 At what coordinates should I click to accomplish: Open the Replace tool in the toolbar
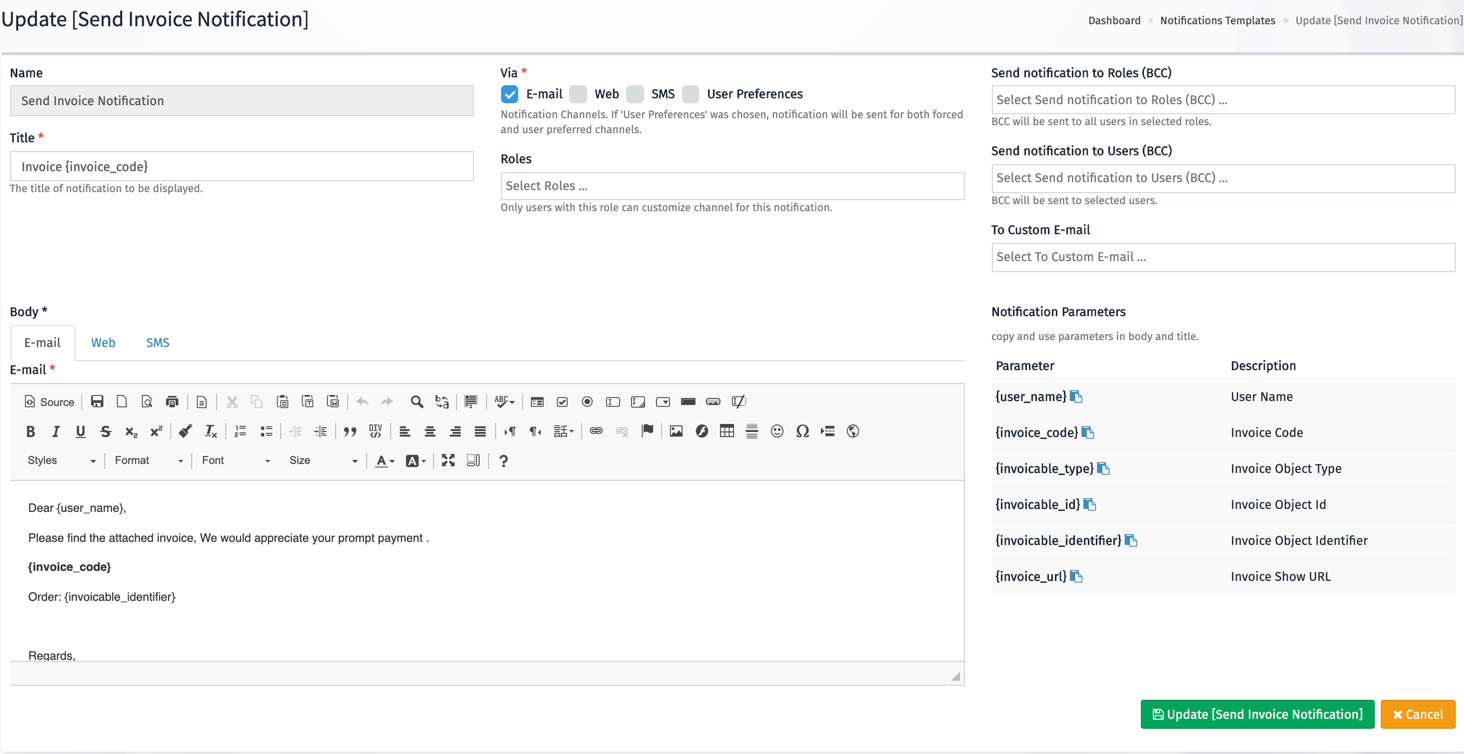[442, 402]
